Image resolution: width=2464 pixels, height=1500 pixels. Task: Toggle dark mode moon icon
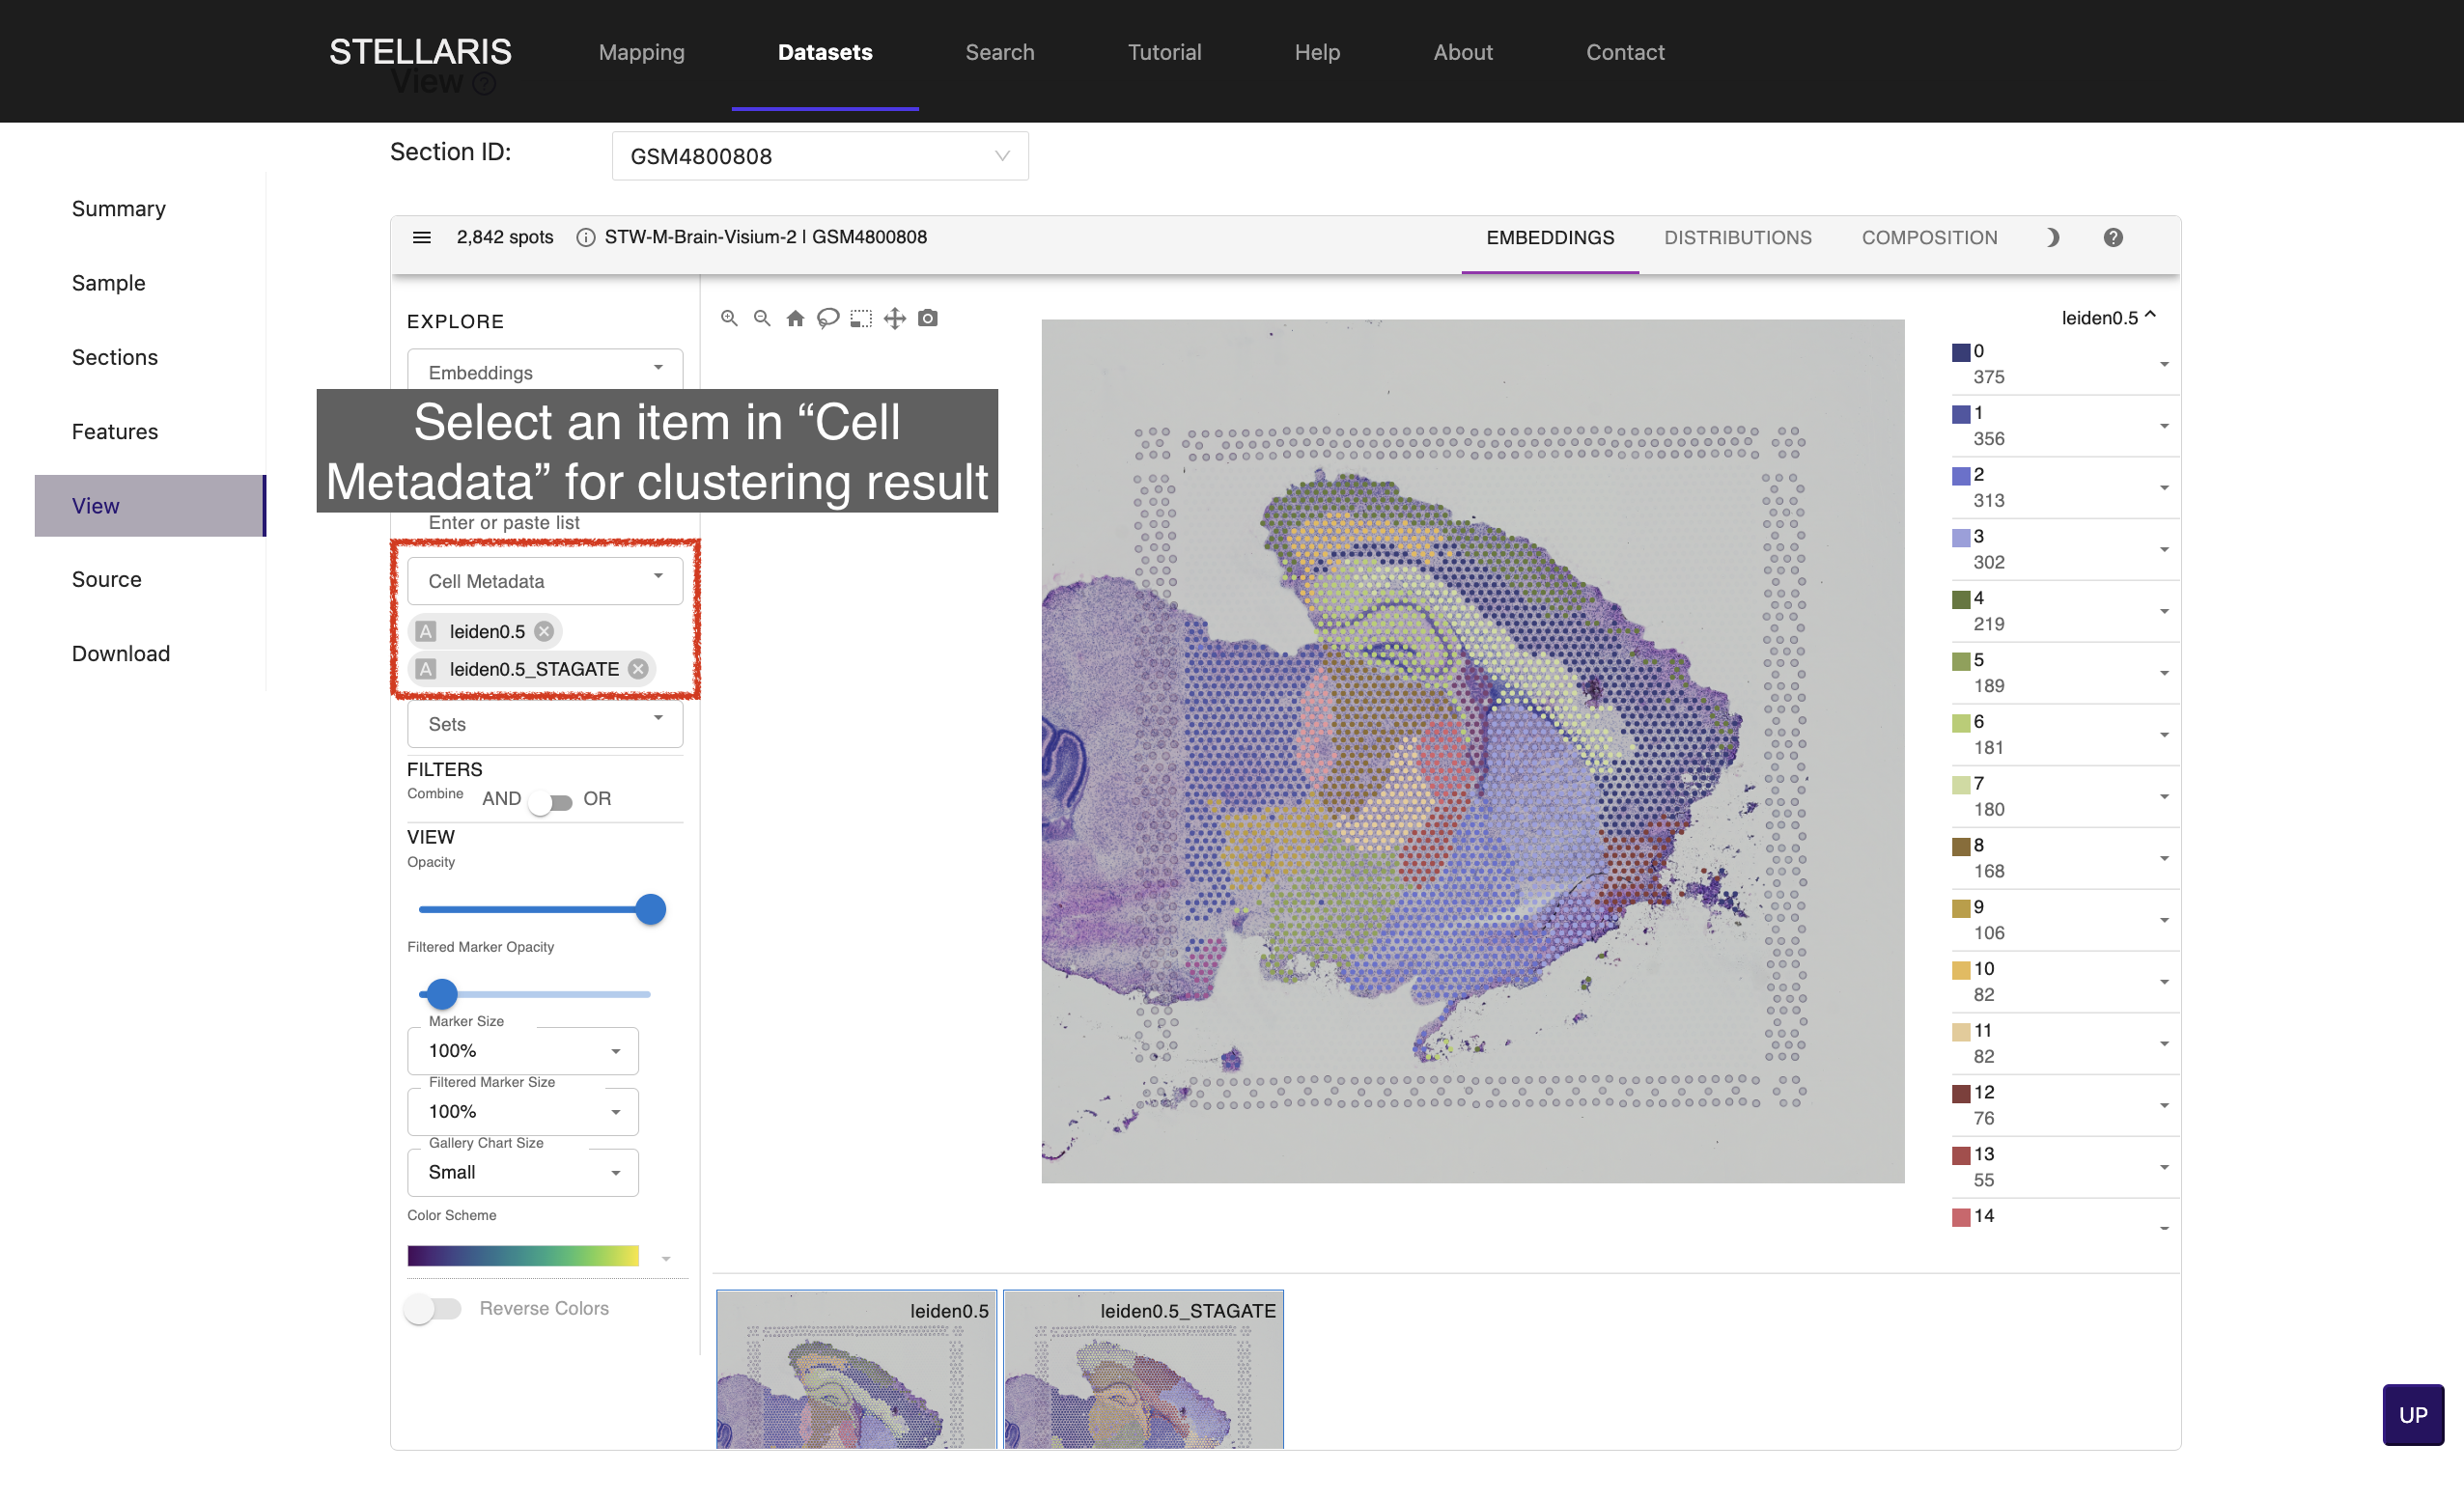2052,237
